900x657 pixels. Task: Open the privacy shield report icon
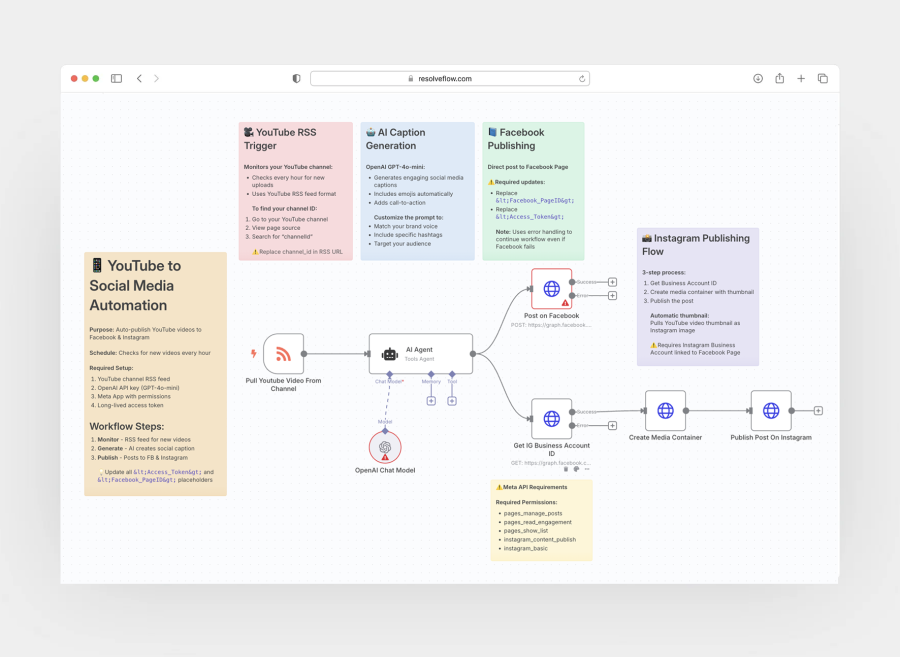pos(296,79)
